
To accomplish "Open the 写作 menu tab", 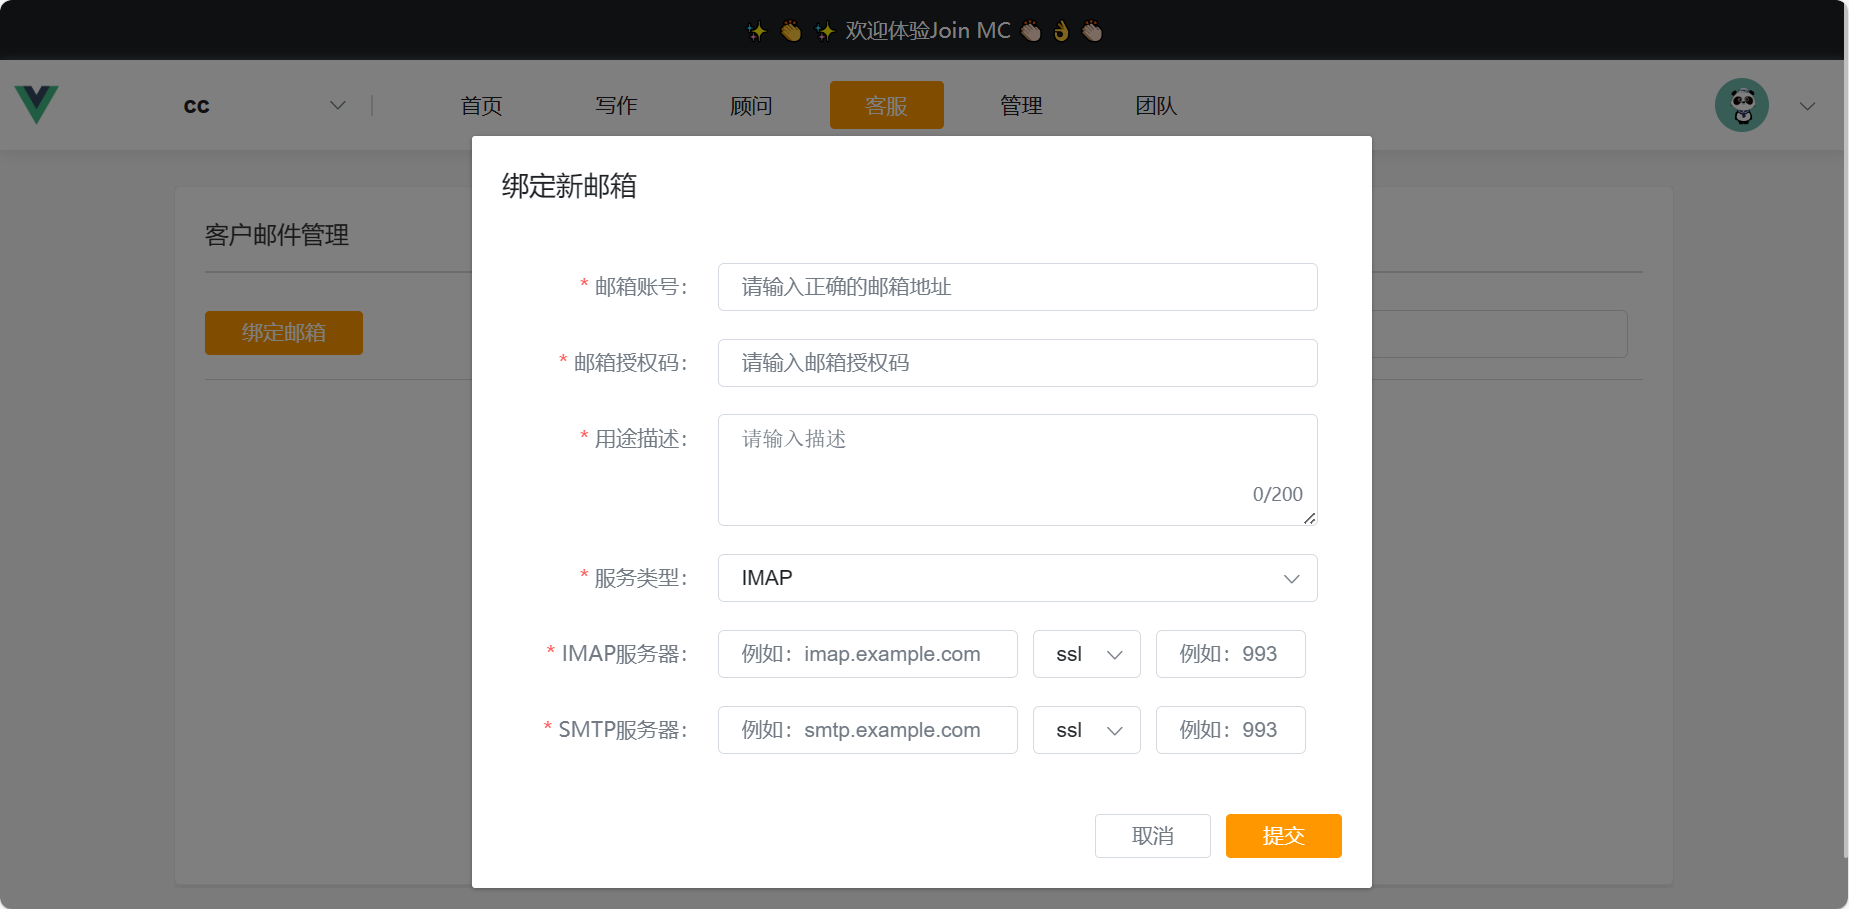I will pos(616,106).
